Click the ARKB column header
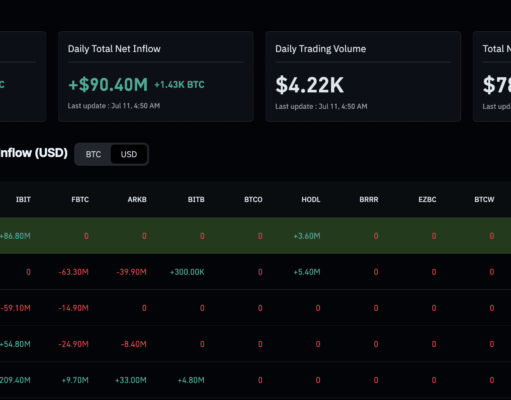The height and width of the screenshot is (400, 511). point(137,199)
